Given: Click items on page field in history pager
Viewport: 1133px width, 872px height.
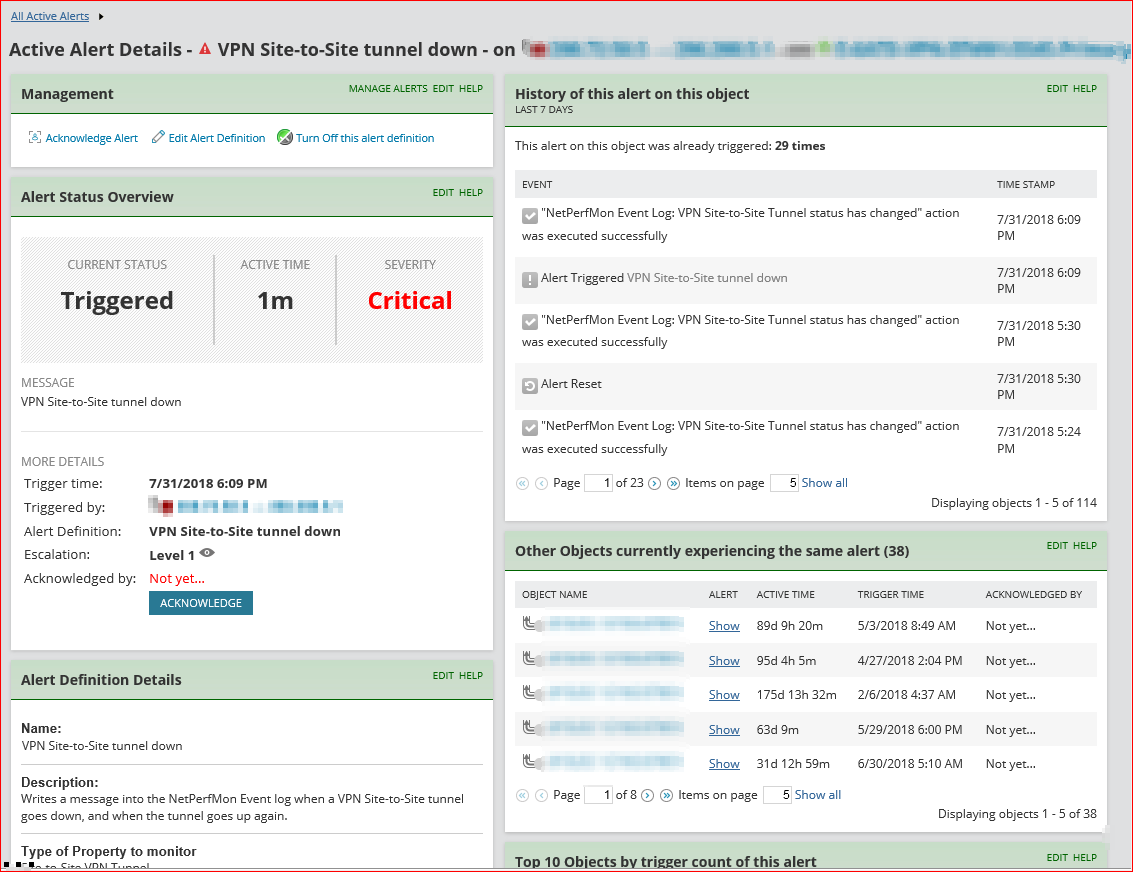Looking at the screenshot, I should pos(784,483).
